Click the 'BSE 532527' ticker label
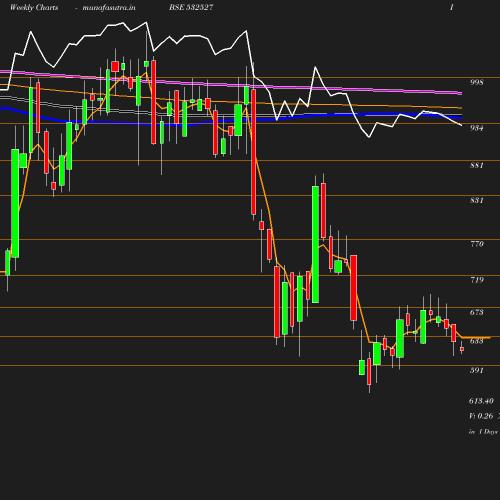This screenshot has width=500, height=500. coord(191,8)
